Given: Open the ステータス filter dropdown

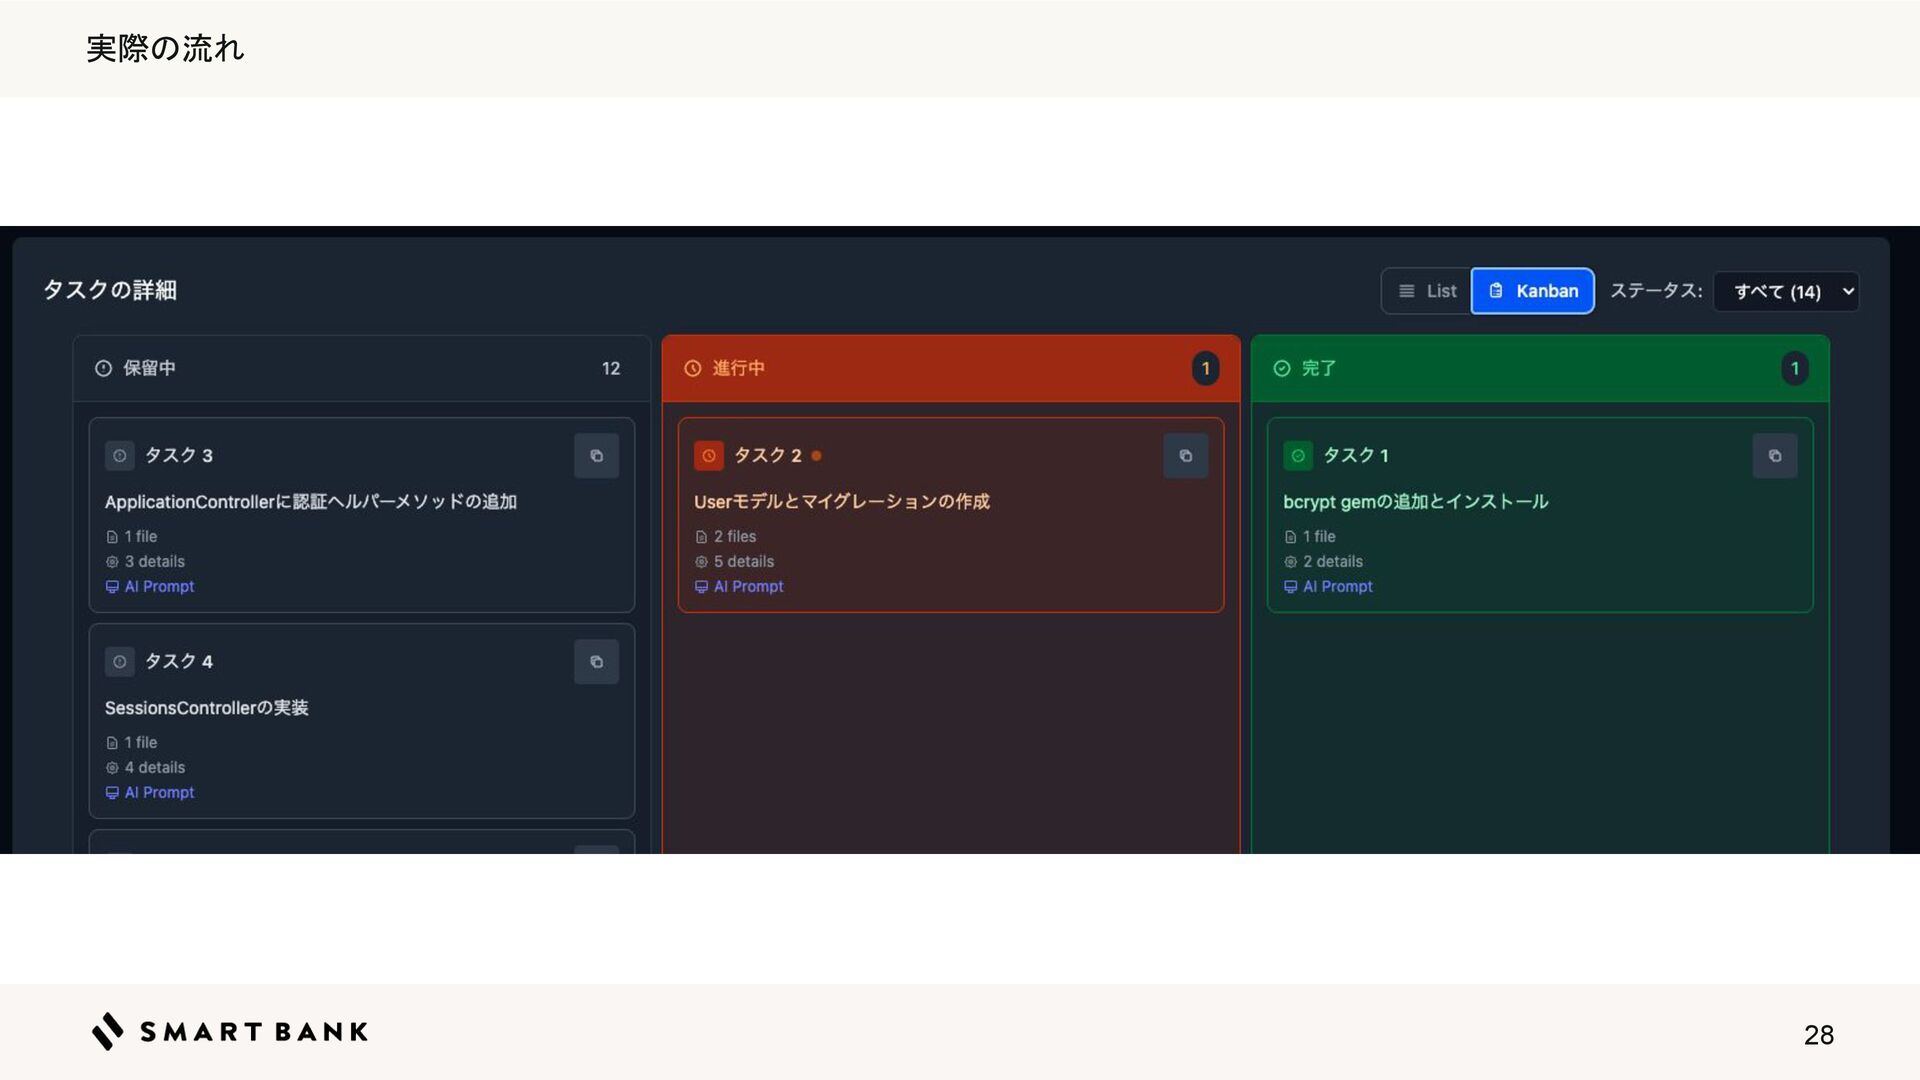Looking at the screenshot, I should click(1785, 292).
